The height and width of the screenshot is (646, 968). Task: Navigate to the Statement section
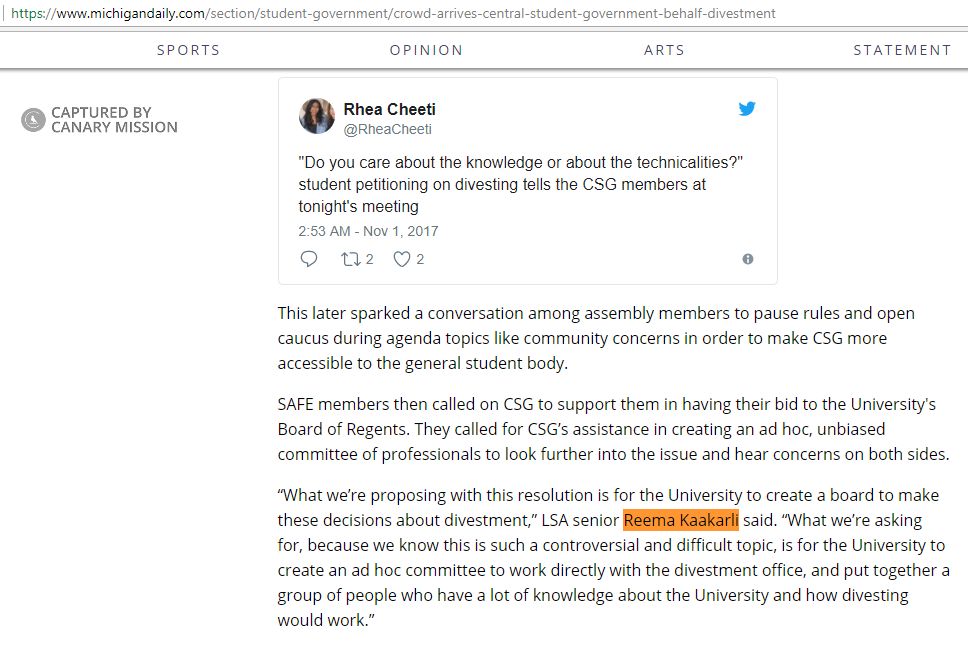point(902,50)
